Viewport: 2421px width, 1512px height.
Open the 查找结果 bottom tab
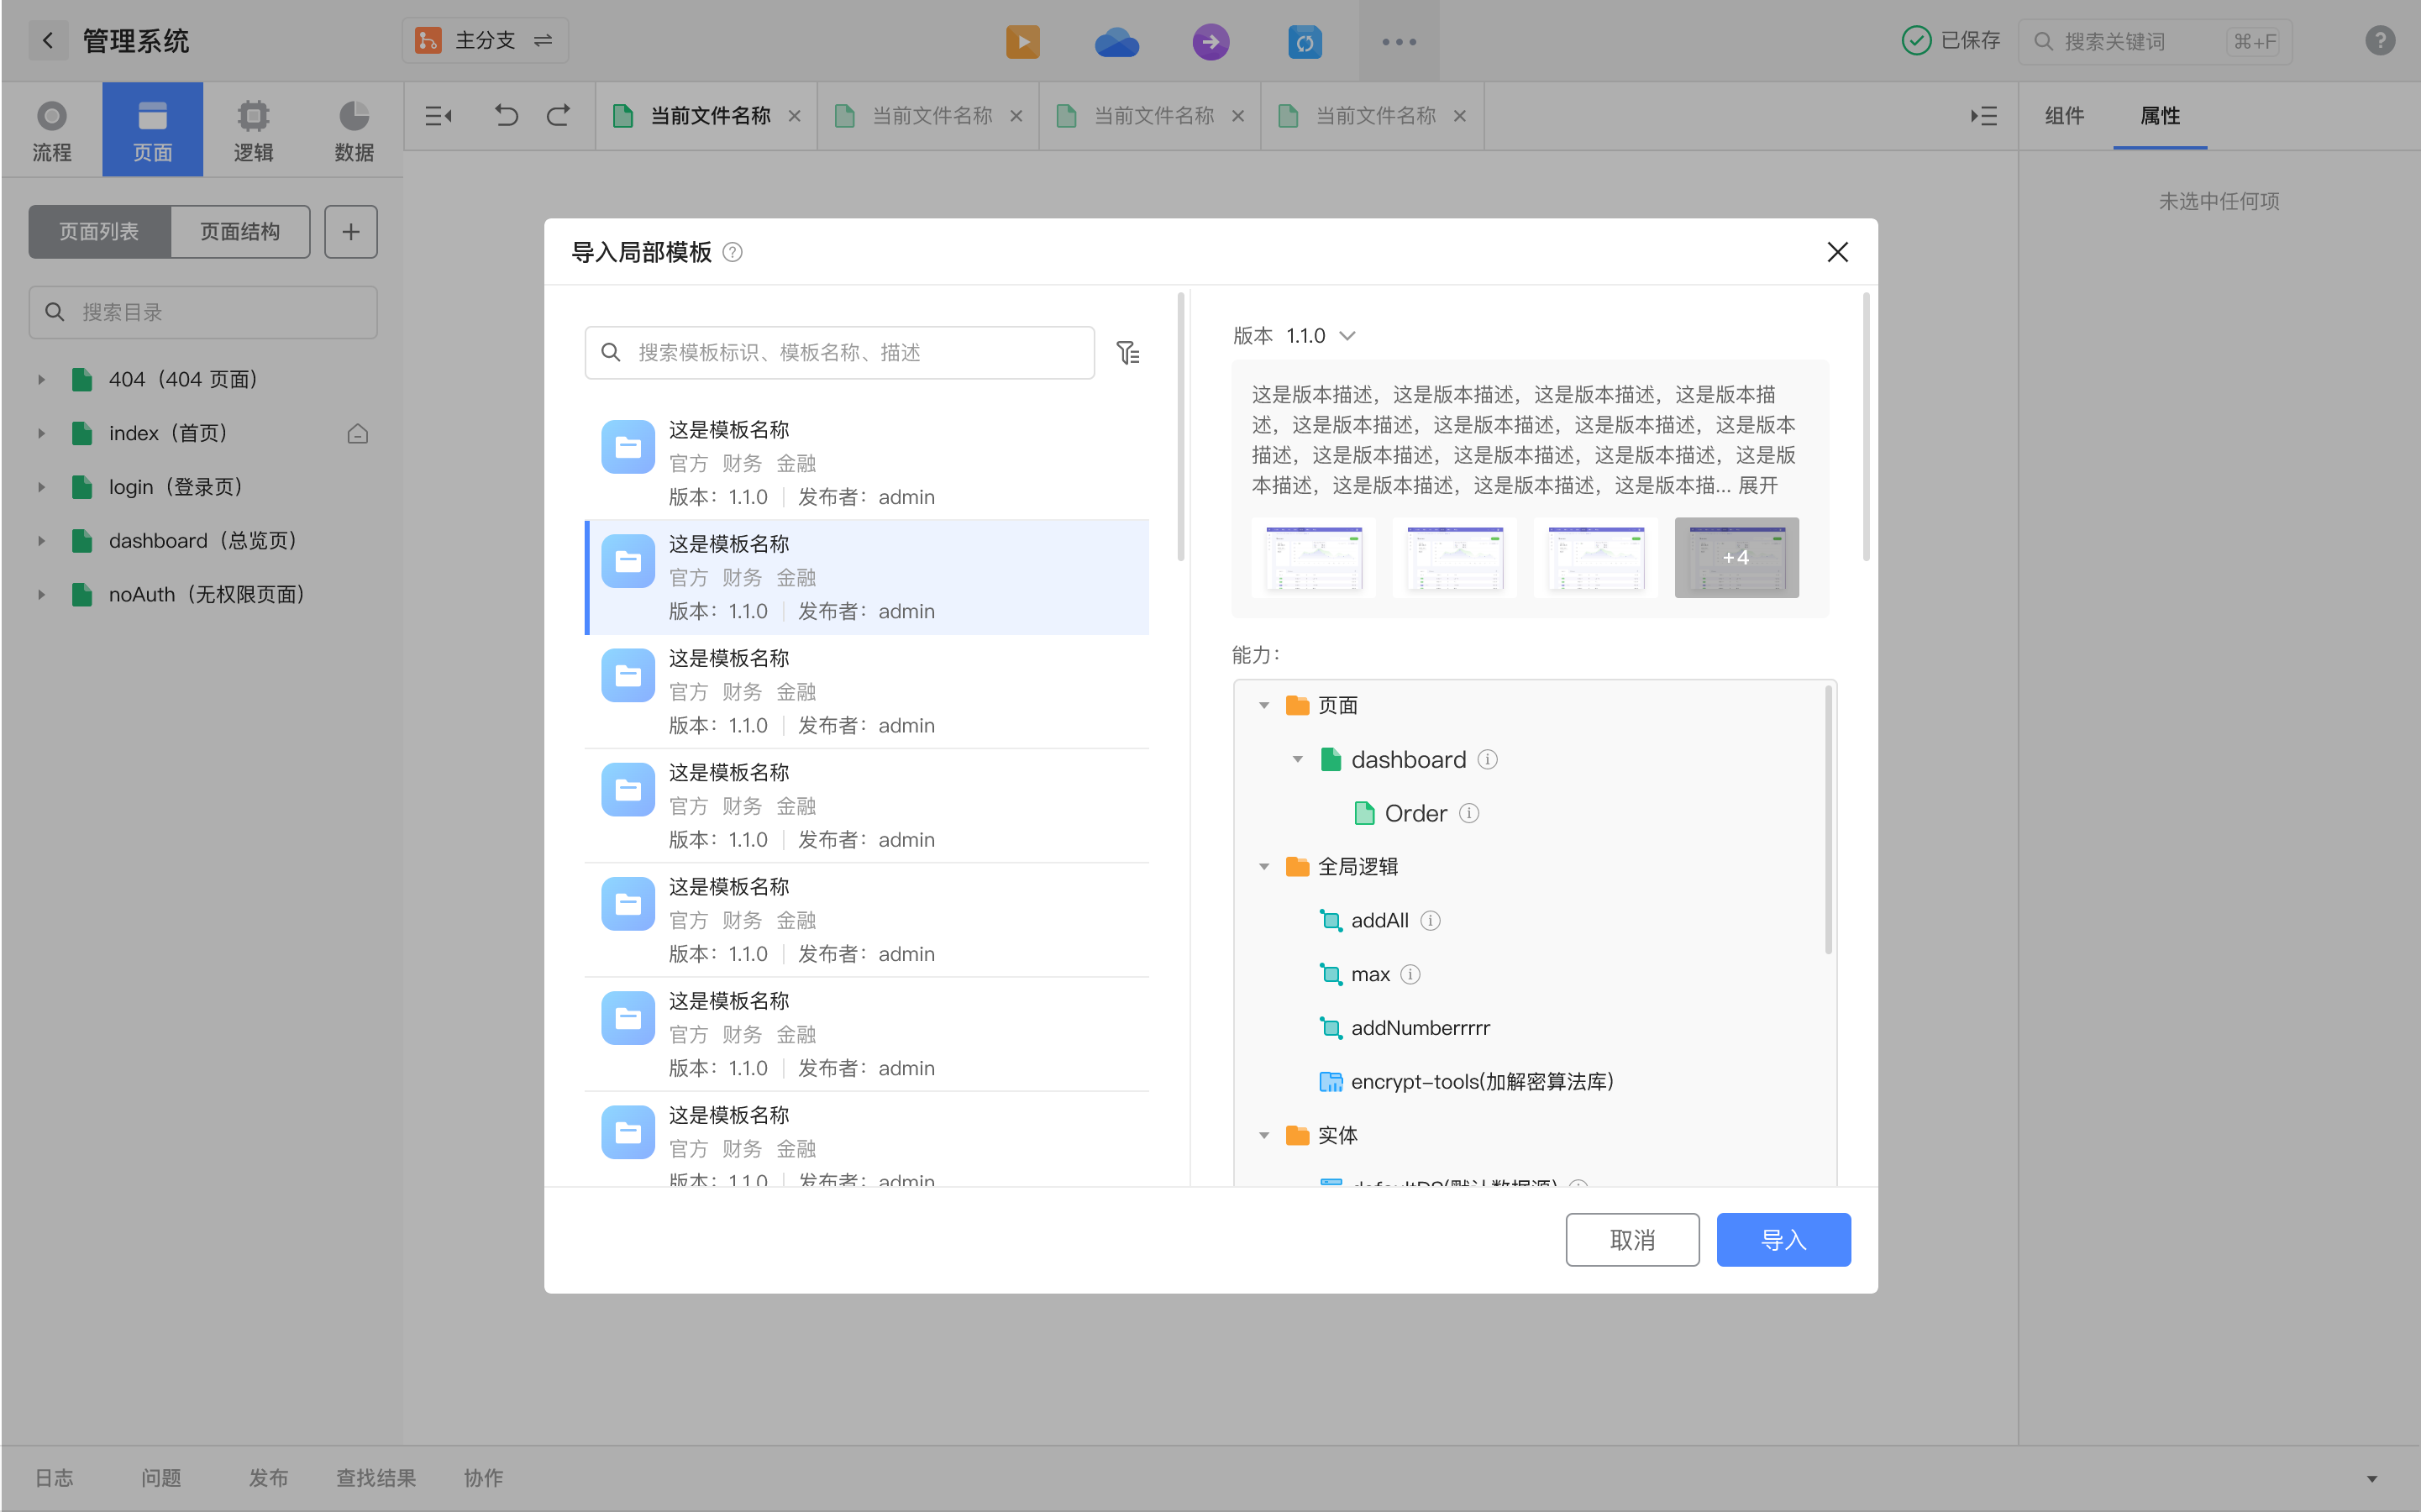tap(375, 1477)
